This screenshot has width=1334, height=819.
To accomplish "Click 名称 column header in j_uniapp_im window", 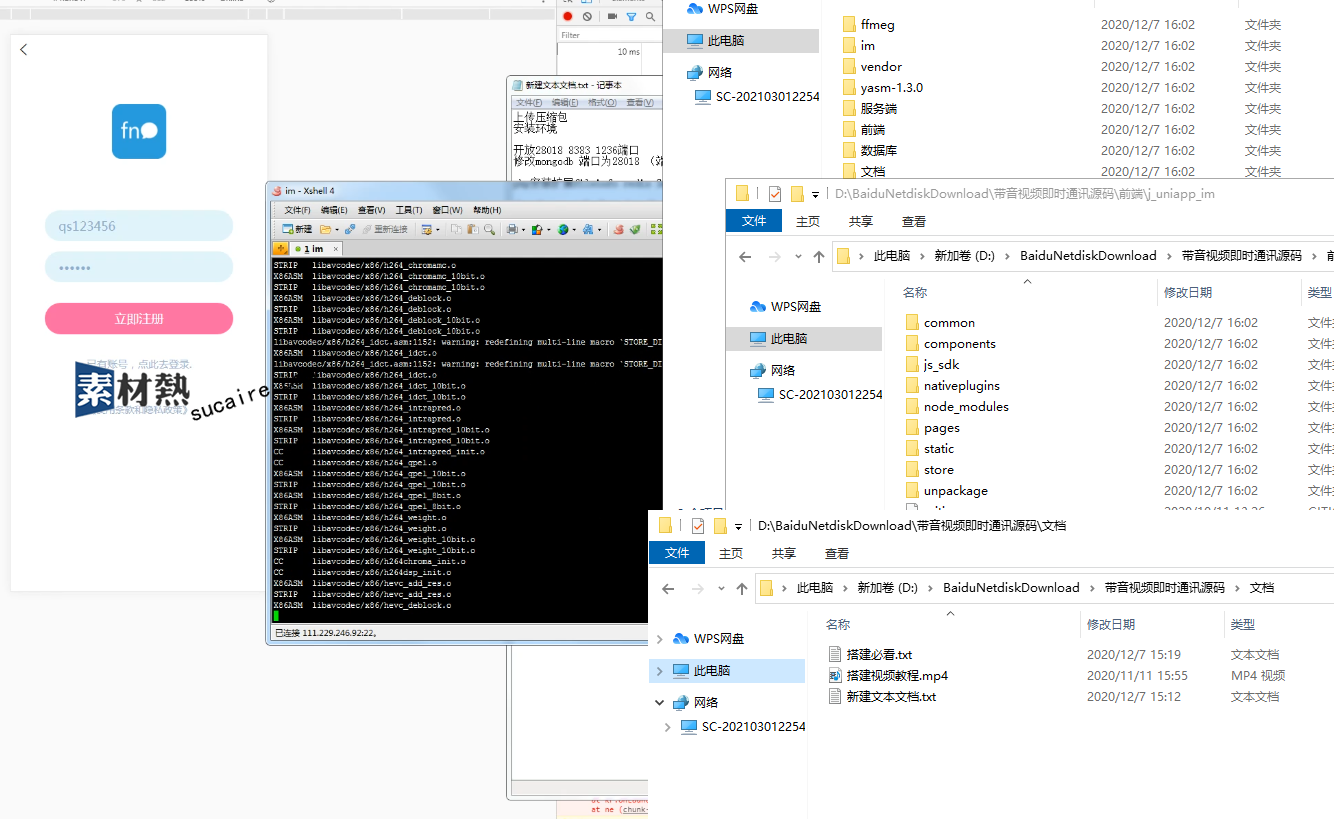I will pyautogui.click(x=915, y=292).
